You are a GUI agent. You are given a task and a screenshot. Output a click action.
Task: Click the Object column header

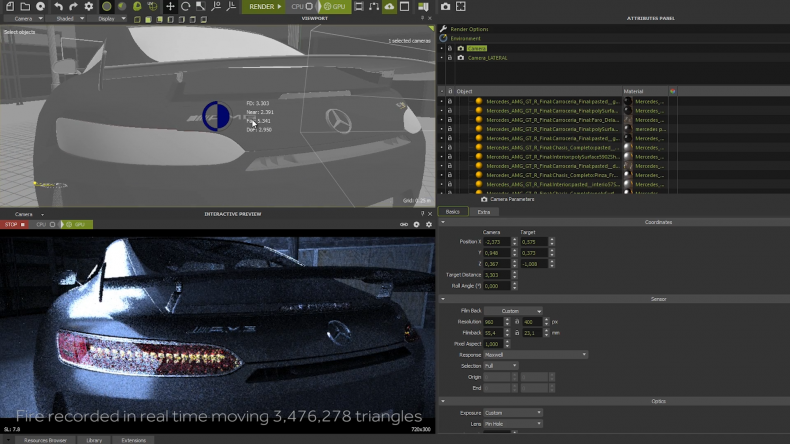[x=464, y=91]
